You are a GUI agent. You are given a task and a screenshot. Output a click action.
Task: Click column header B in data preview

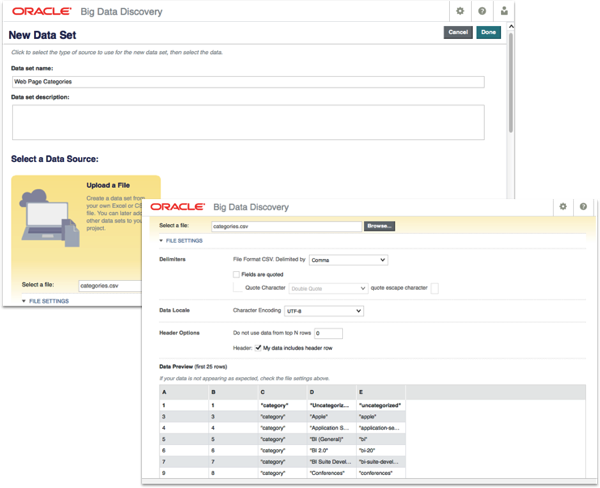(233, 392)
